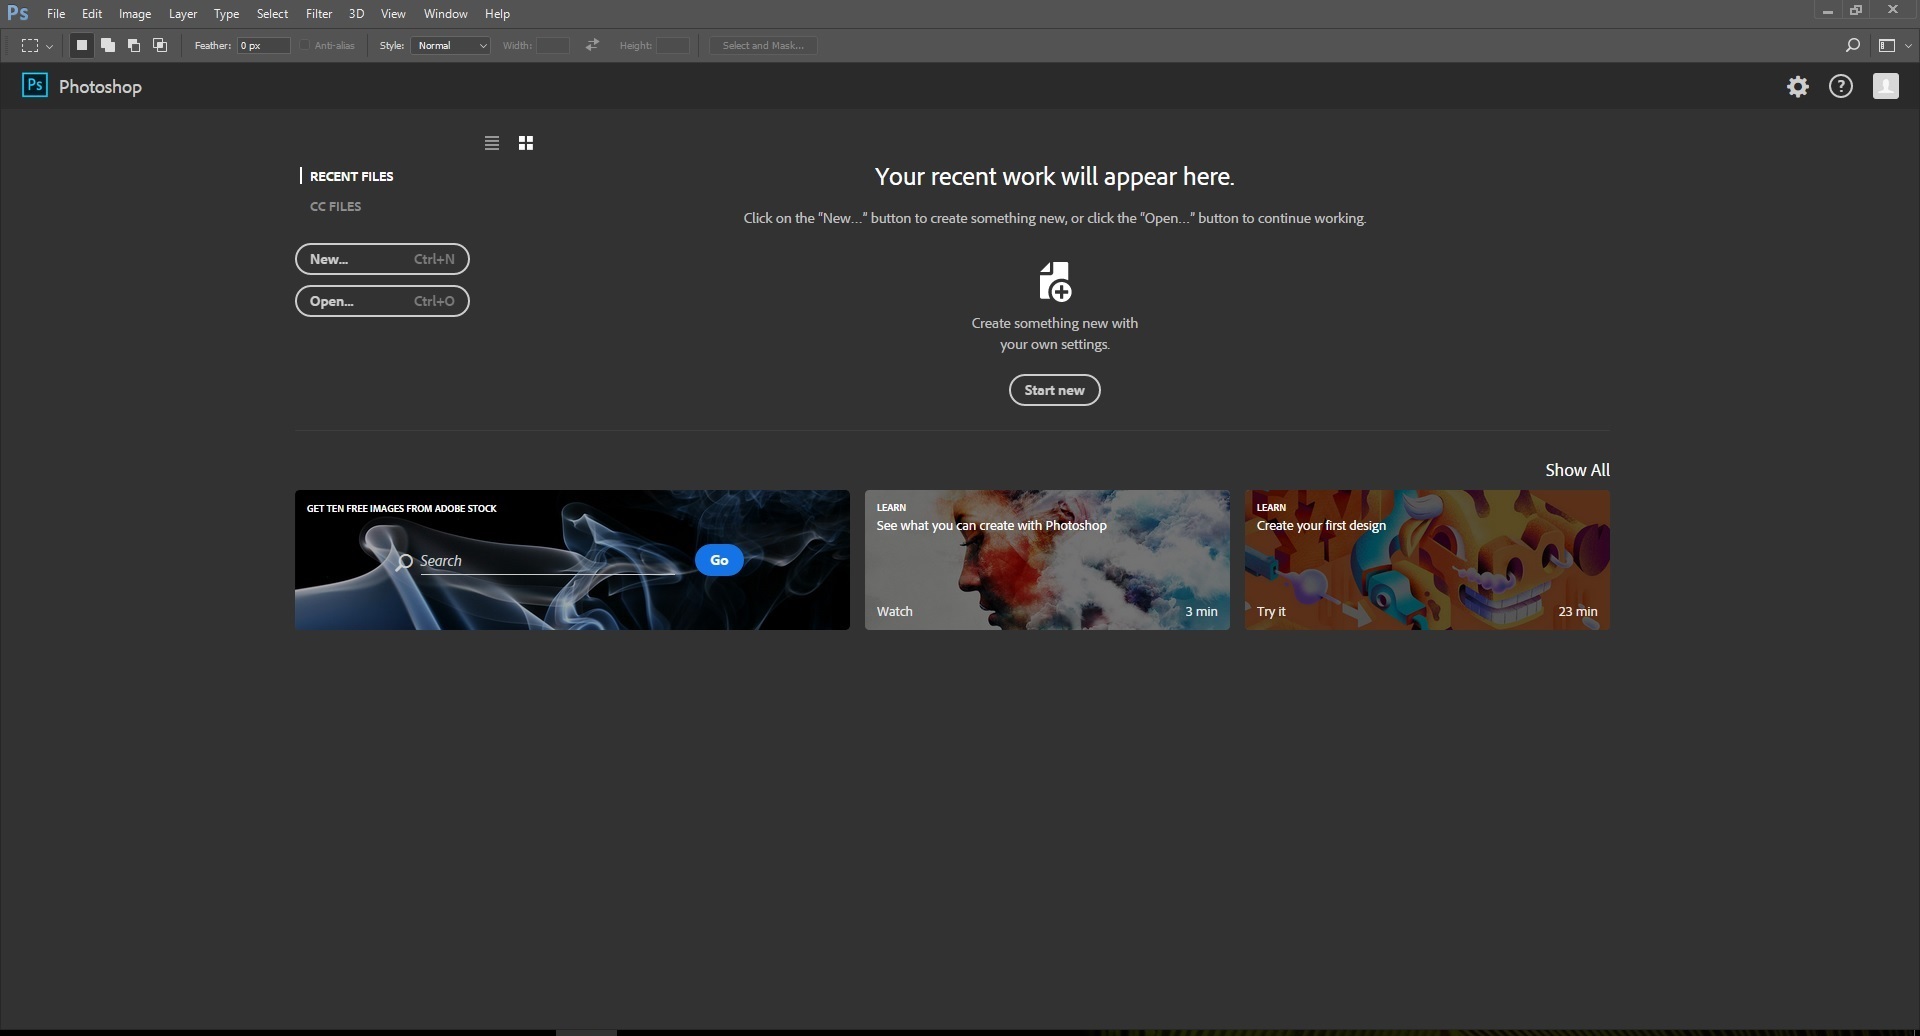
Task: Restore down the Photoshop window
Action: (1856, 11)
